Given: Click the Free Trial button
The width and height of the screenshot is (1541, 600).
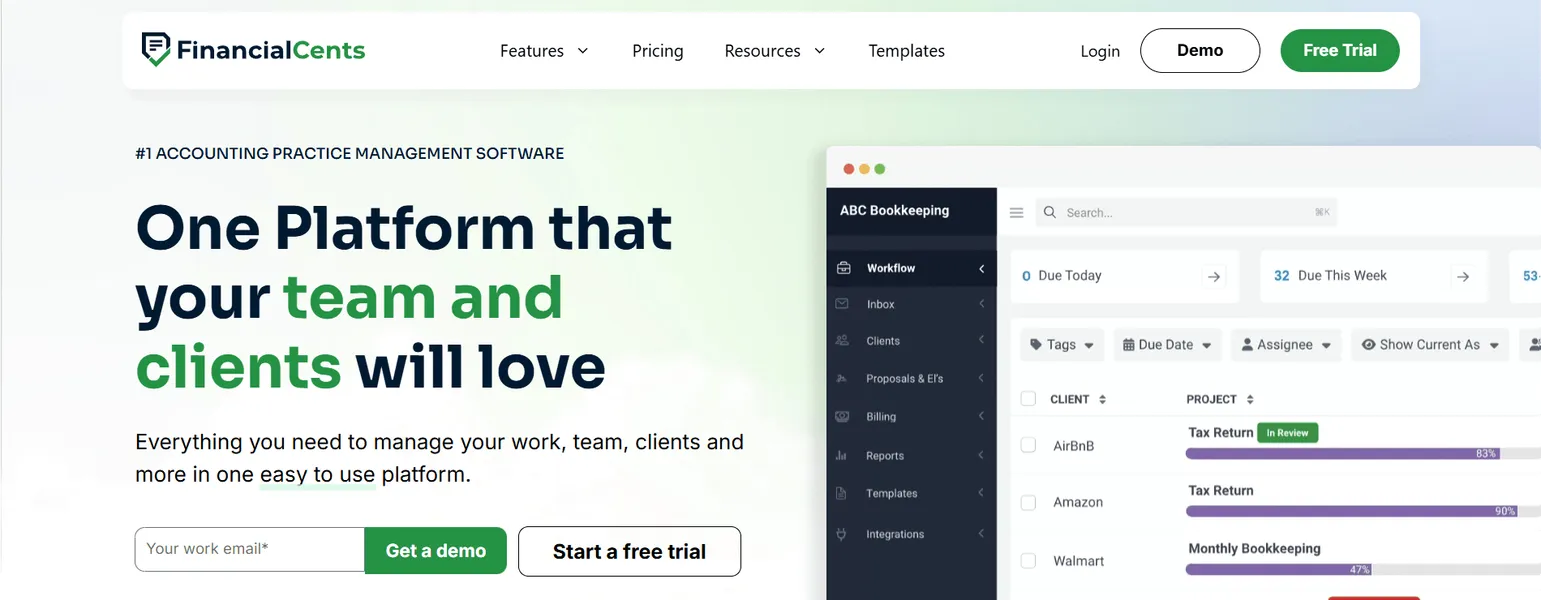Looking at the screenshot, I should [1340, 50].
